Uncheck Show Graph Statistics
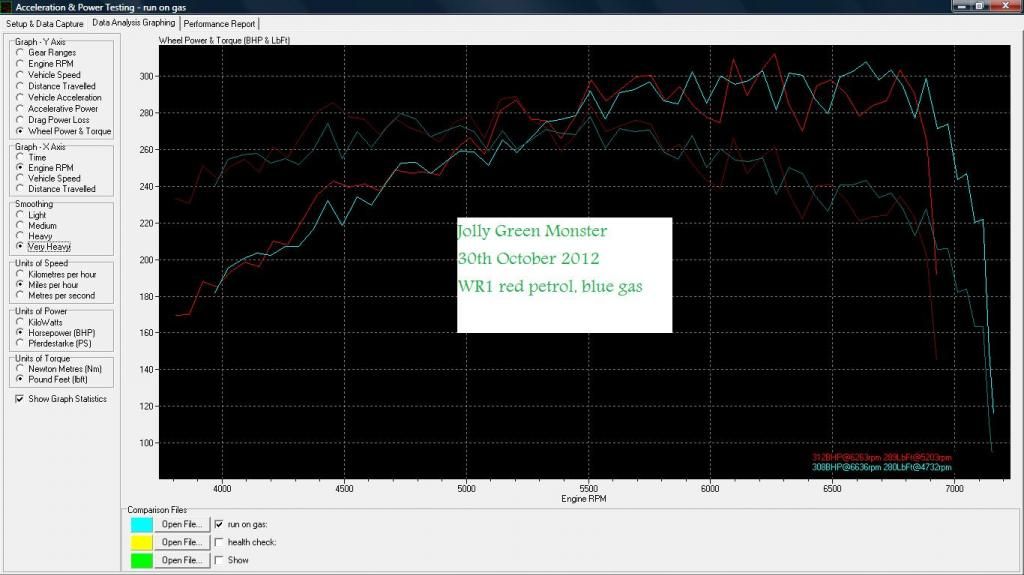Viewport: 1024px width, 575px height. coord(20,399)
